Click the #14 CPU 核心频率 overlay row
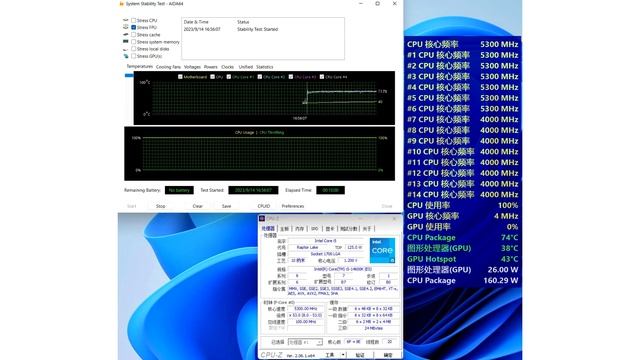Image resolution: width=640 pixels, height=360 pixels. pyautogui.click(x=462, y=195)
